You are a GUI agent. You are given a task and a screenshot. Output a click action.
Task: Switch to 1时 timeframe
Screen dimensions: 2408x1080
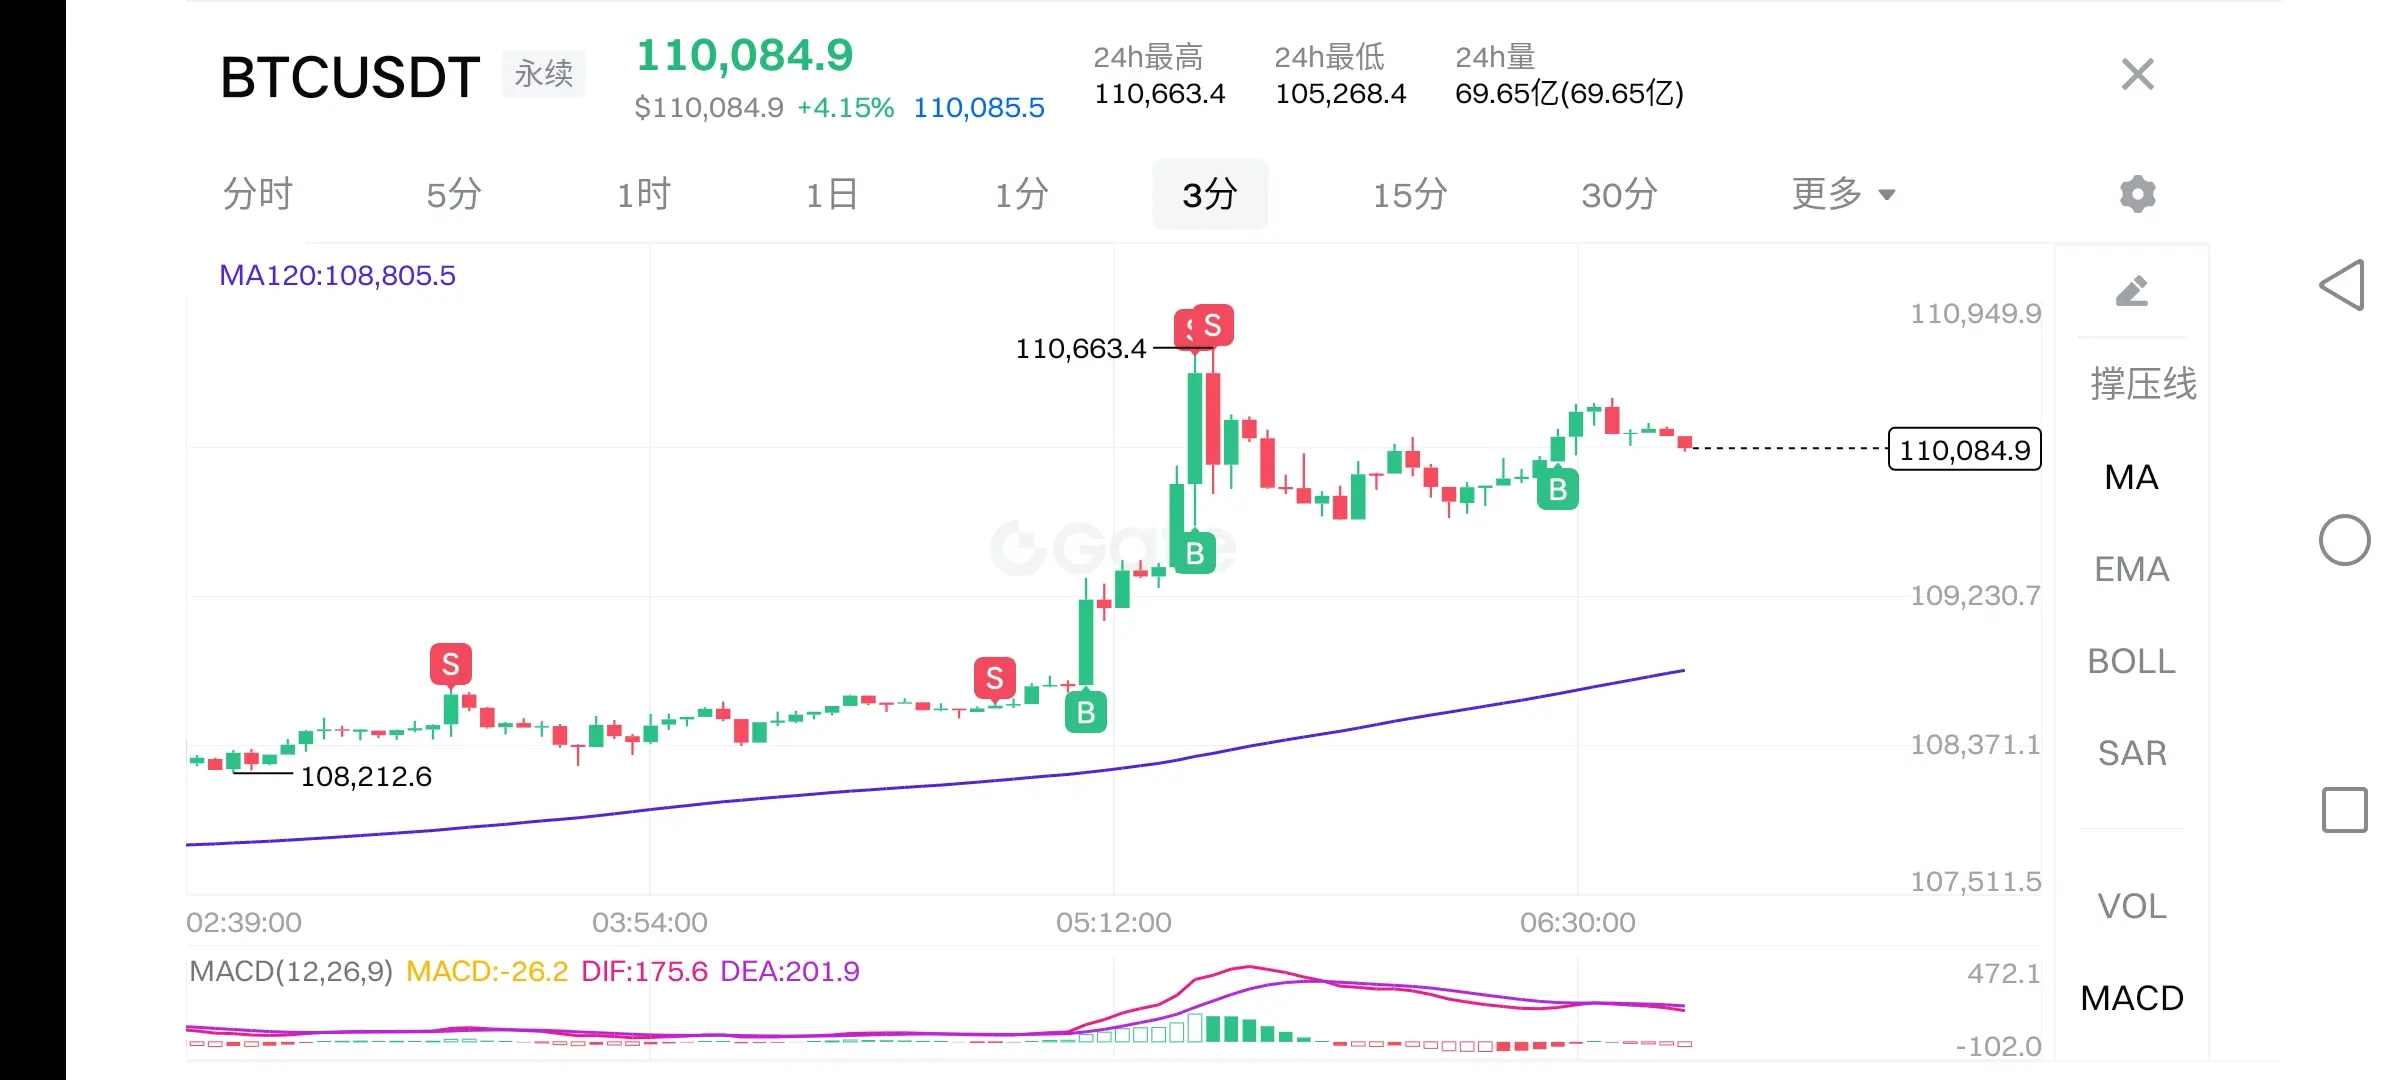[643, 194]
